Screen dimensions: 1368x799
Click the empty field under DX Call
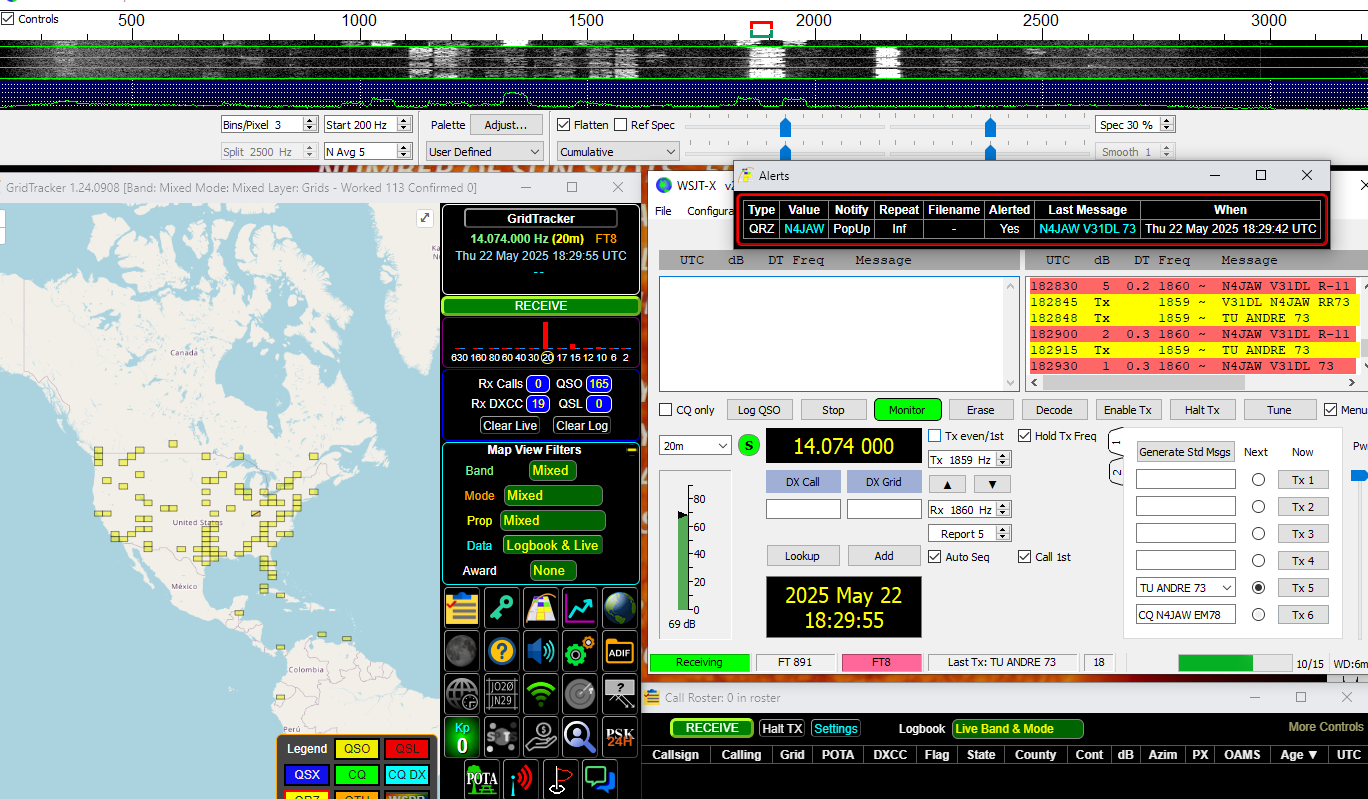coord(803,509)
